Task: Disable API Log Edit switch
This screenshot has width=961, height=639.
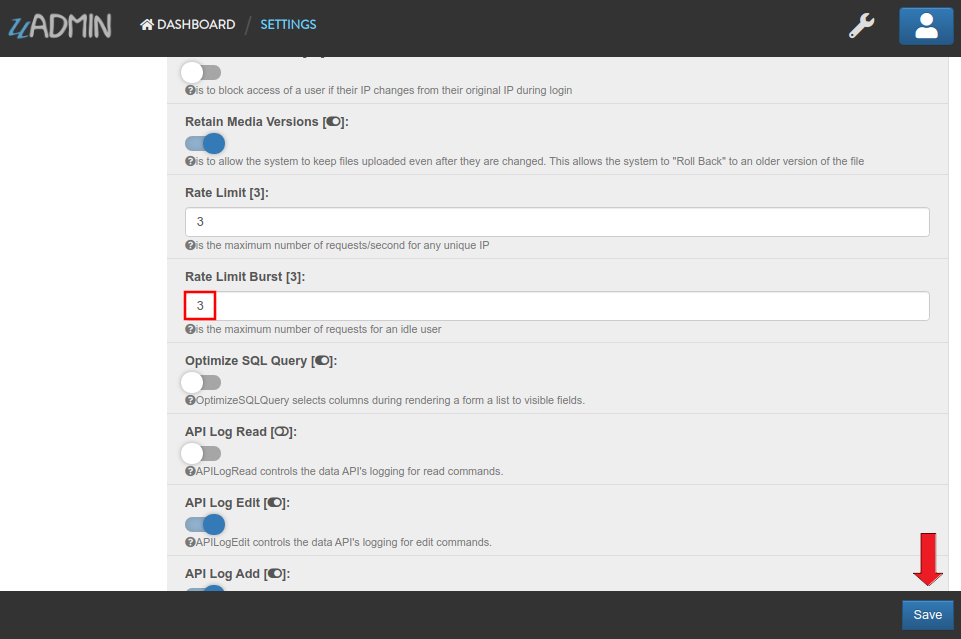Action: pyautogui.click(x=205, y=524)
